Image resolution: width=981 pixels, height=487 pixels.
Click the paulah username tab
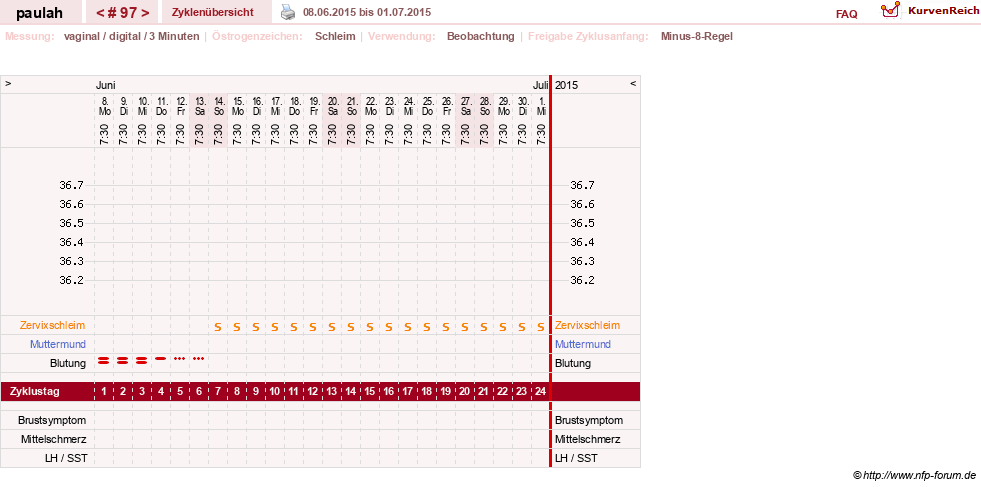point(39,13)
